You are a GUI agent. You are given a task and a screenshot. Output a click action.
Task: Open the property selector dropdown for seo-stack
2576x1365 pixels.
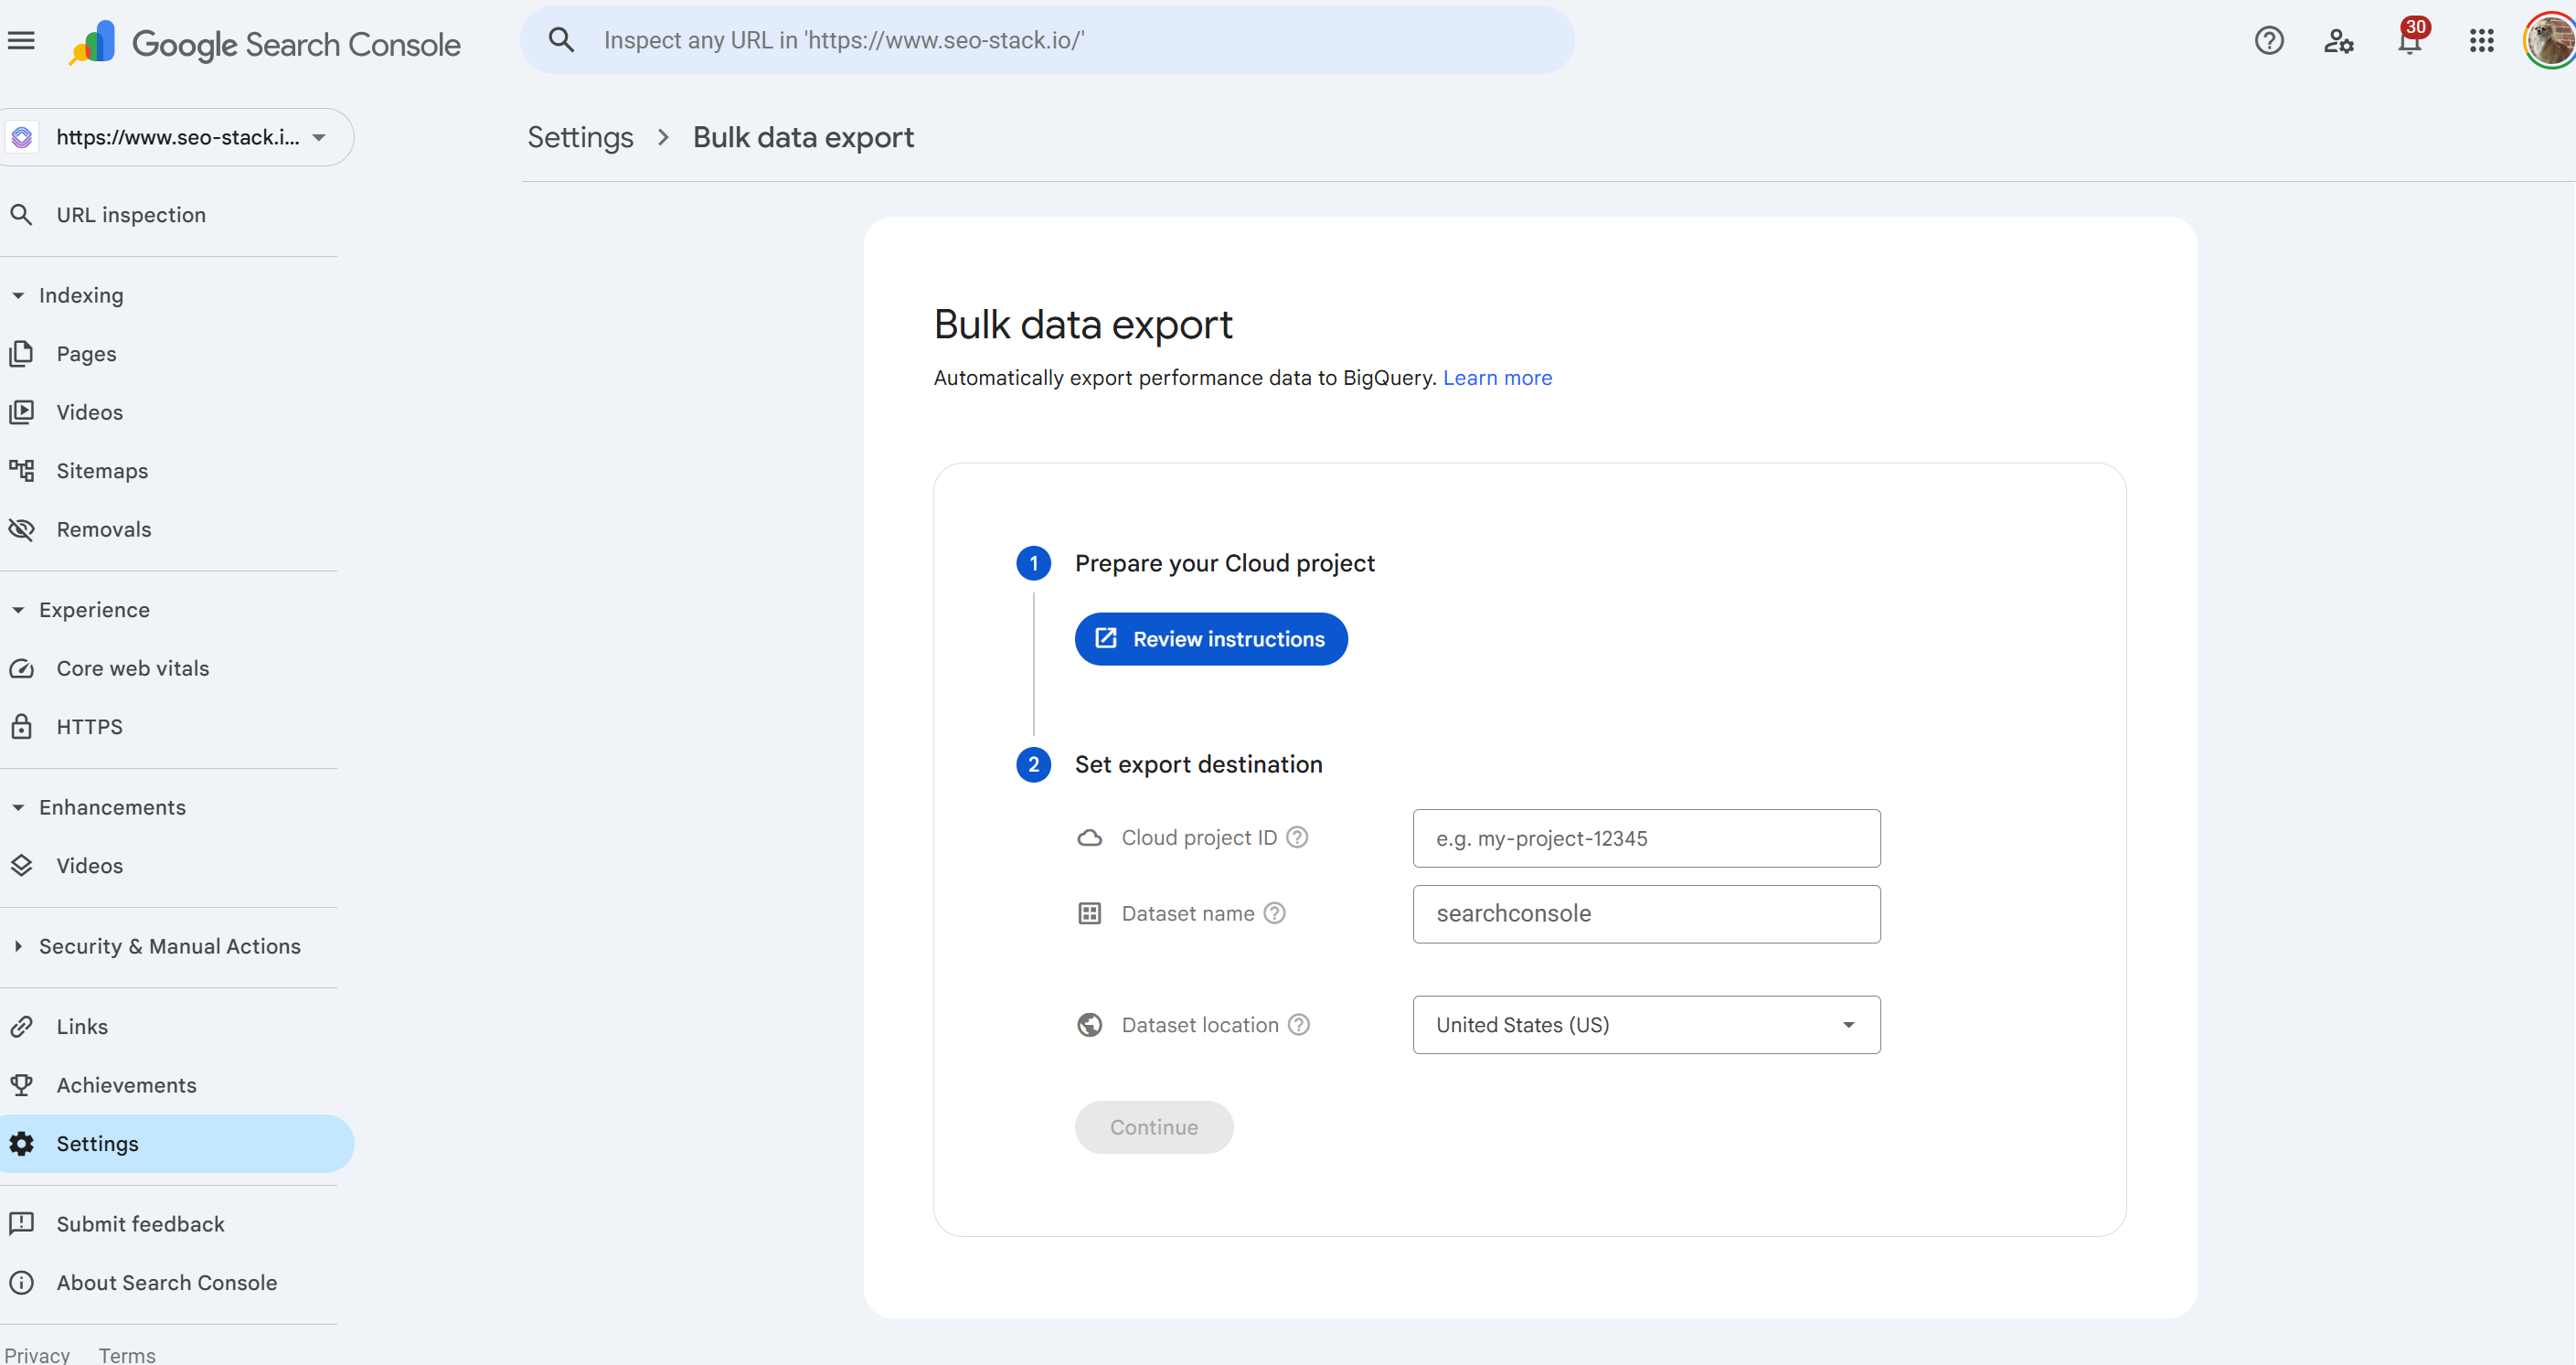coord(178,137)
